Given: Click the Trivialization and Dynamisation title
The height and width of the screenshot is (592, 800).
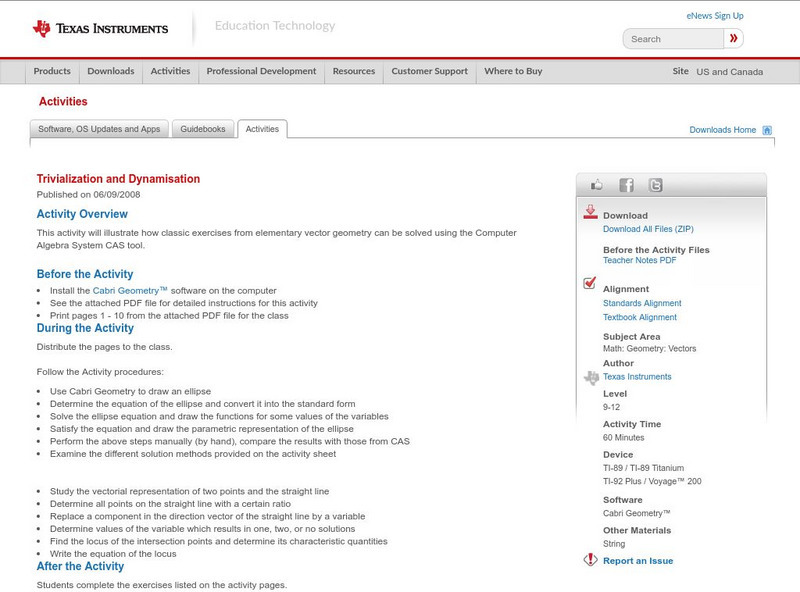Looking at the screenshot, I should (x=118, y=179).
